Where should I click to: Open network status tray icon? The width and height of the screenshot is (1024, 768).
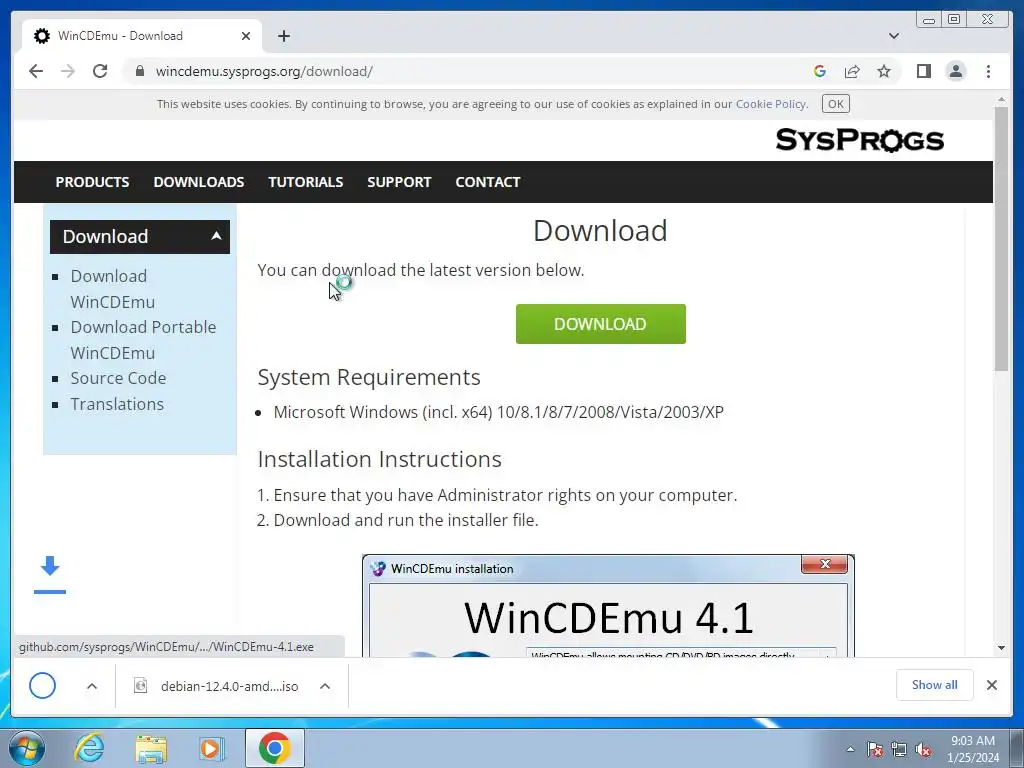click(899, 749)
